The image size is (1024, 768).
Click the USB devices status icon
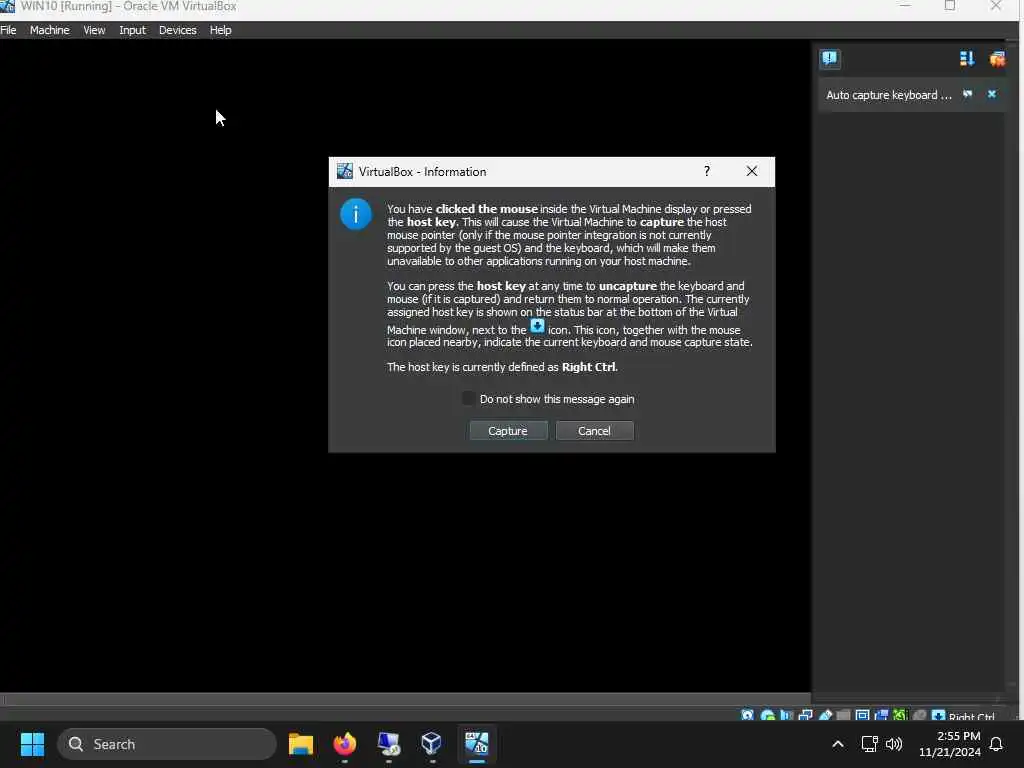point(825,715)
